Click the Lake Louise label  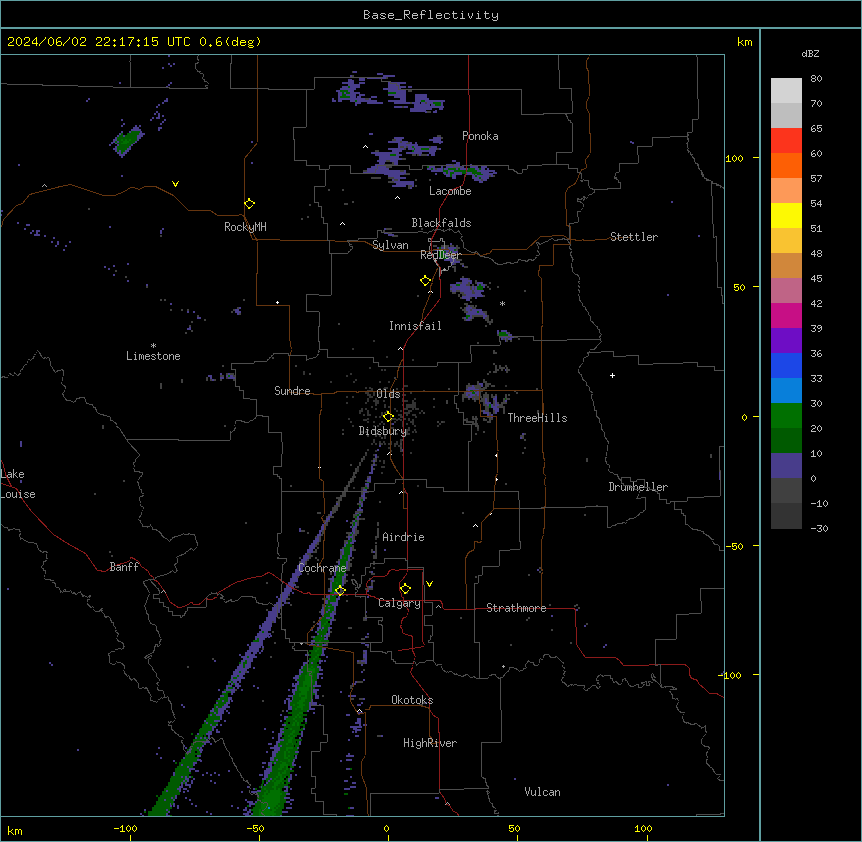click(x=18, y=484)
